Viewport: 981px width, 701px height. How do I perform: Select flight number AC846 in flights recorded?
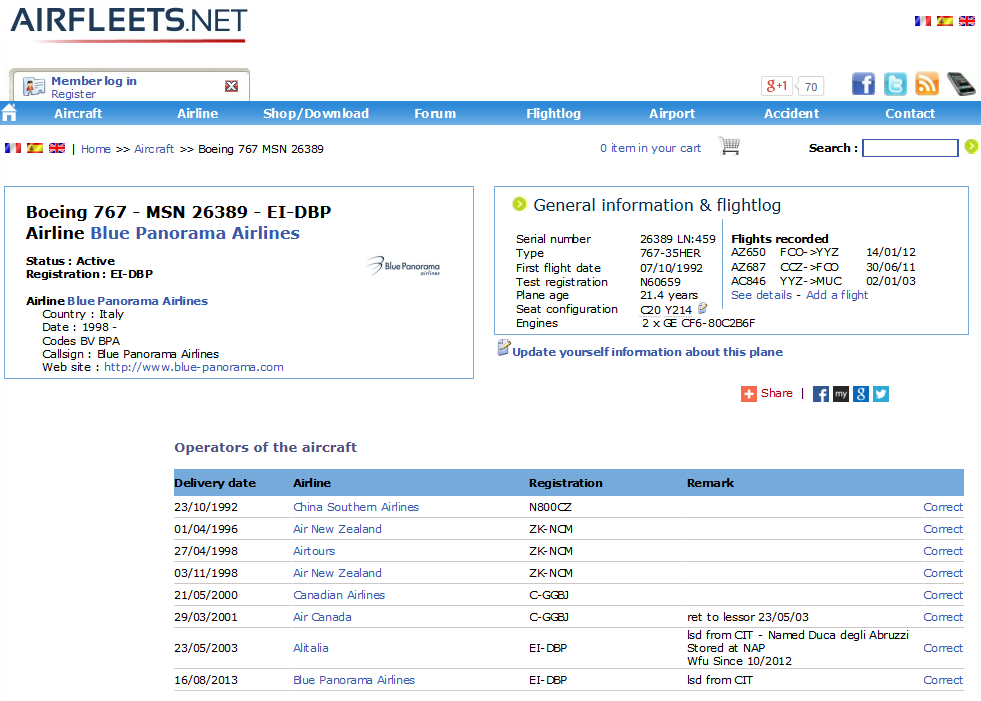pyautogui.click(x=748, y=281)
